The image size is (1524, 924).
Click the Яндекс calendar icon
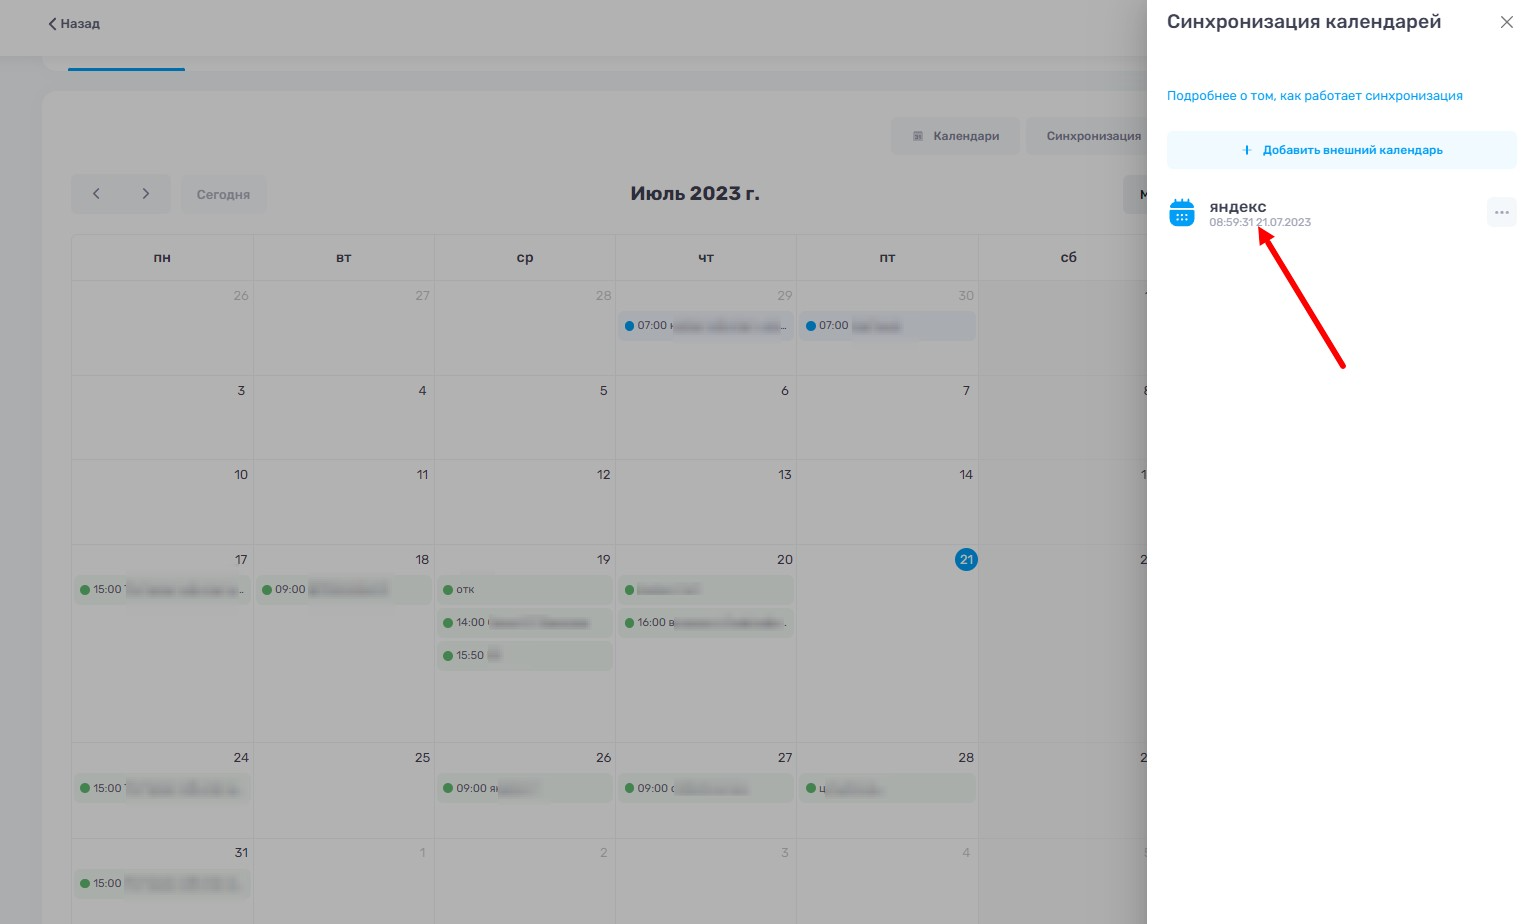click(x=1182, y=213)
